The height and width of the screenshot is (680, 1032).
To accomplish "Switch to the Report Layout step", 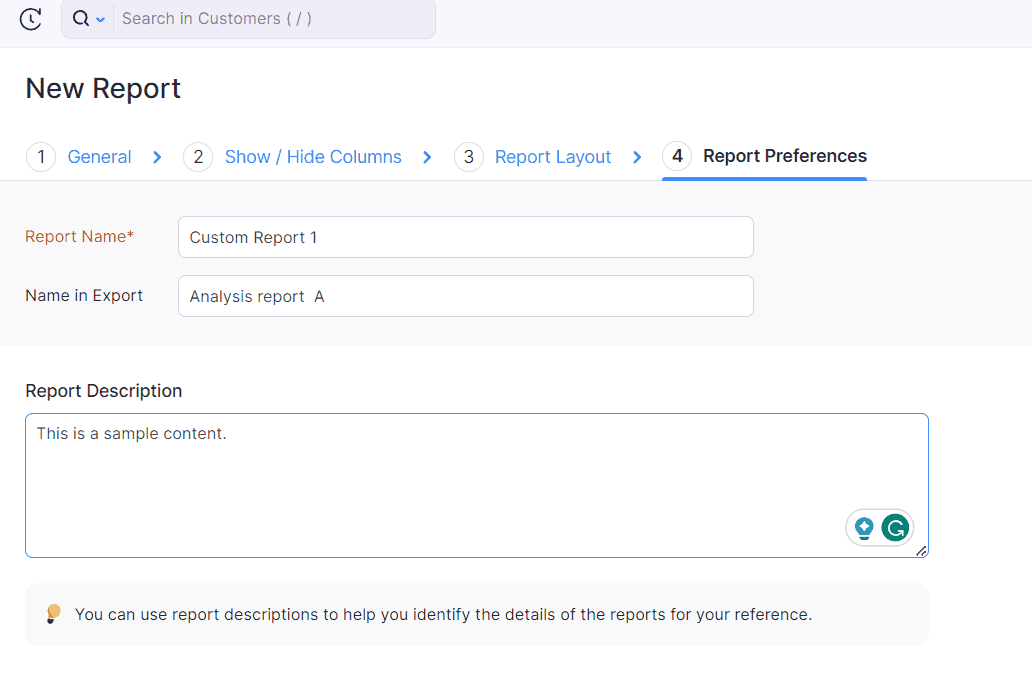I will point(553,157).
